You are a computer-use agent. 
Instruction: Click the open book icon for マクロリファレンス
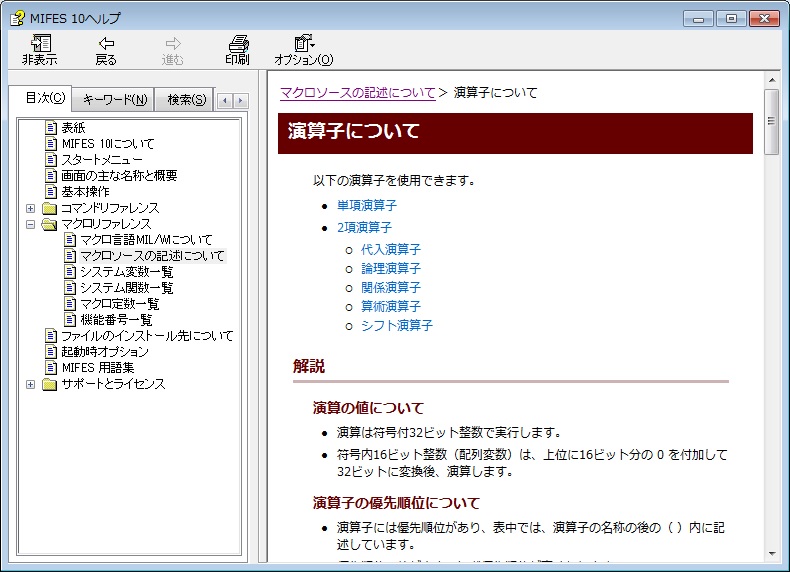click(50, 224)
